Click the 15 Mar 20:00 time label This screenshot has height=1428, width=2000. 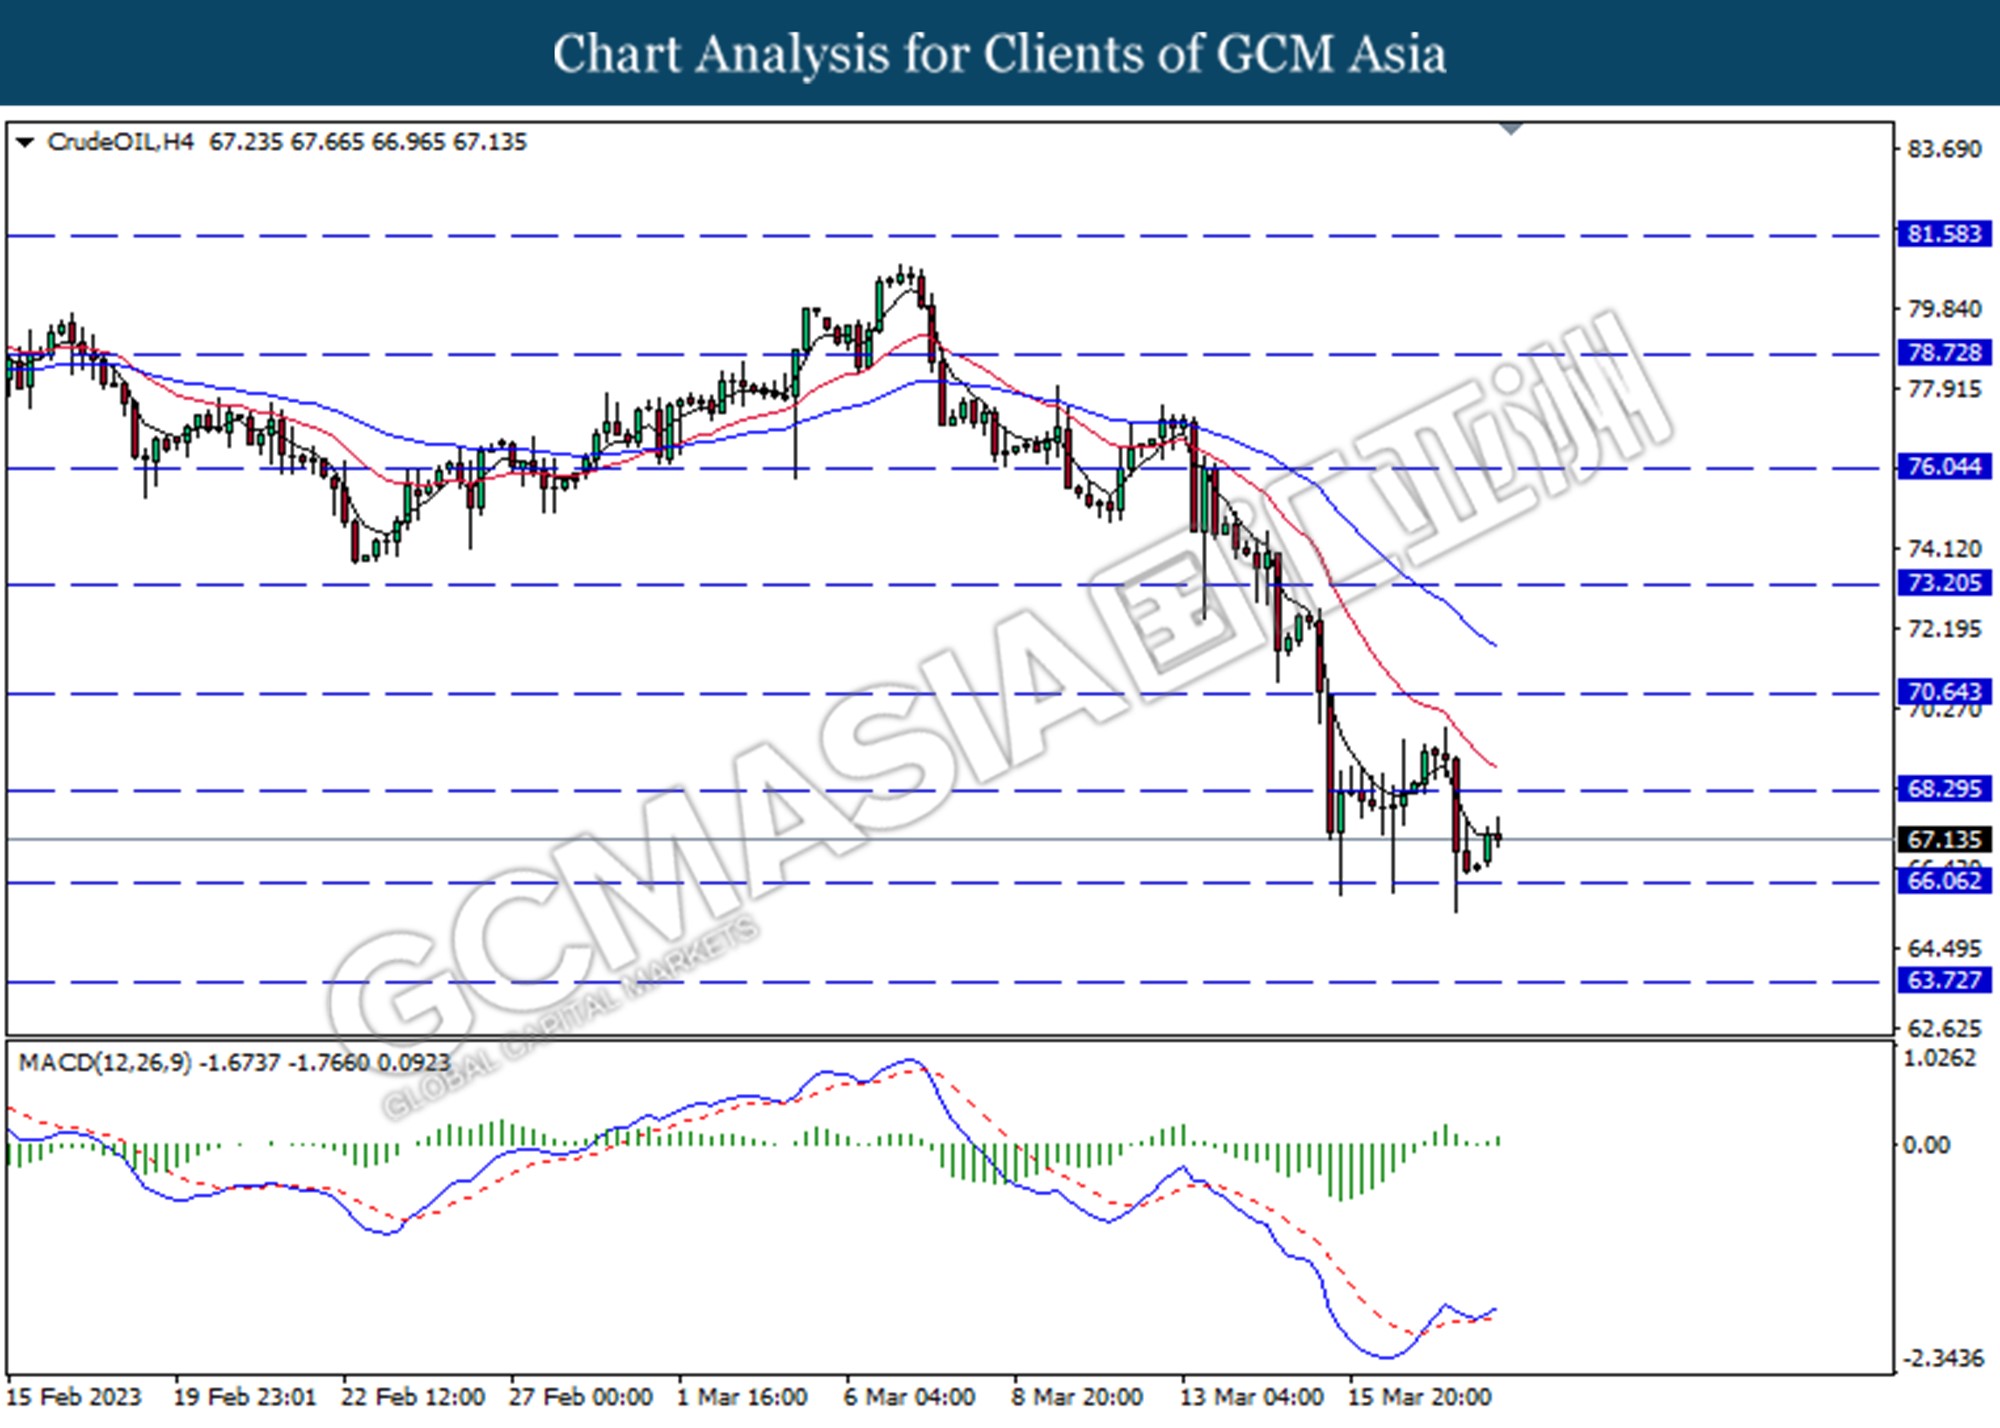click(x=1420, y=1398)
